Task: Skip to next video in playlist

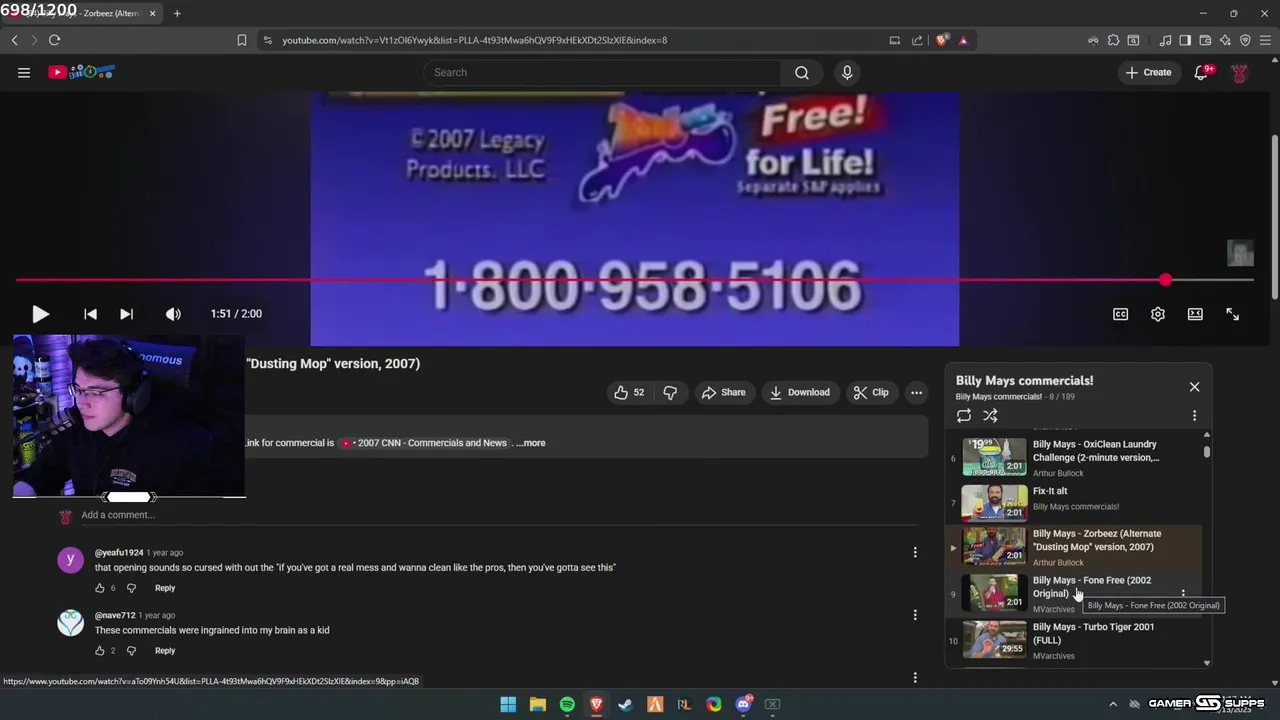Action: click(x=126, y=314)
